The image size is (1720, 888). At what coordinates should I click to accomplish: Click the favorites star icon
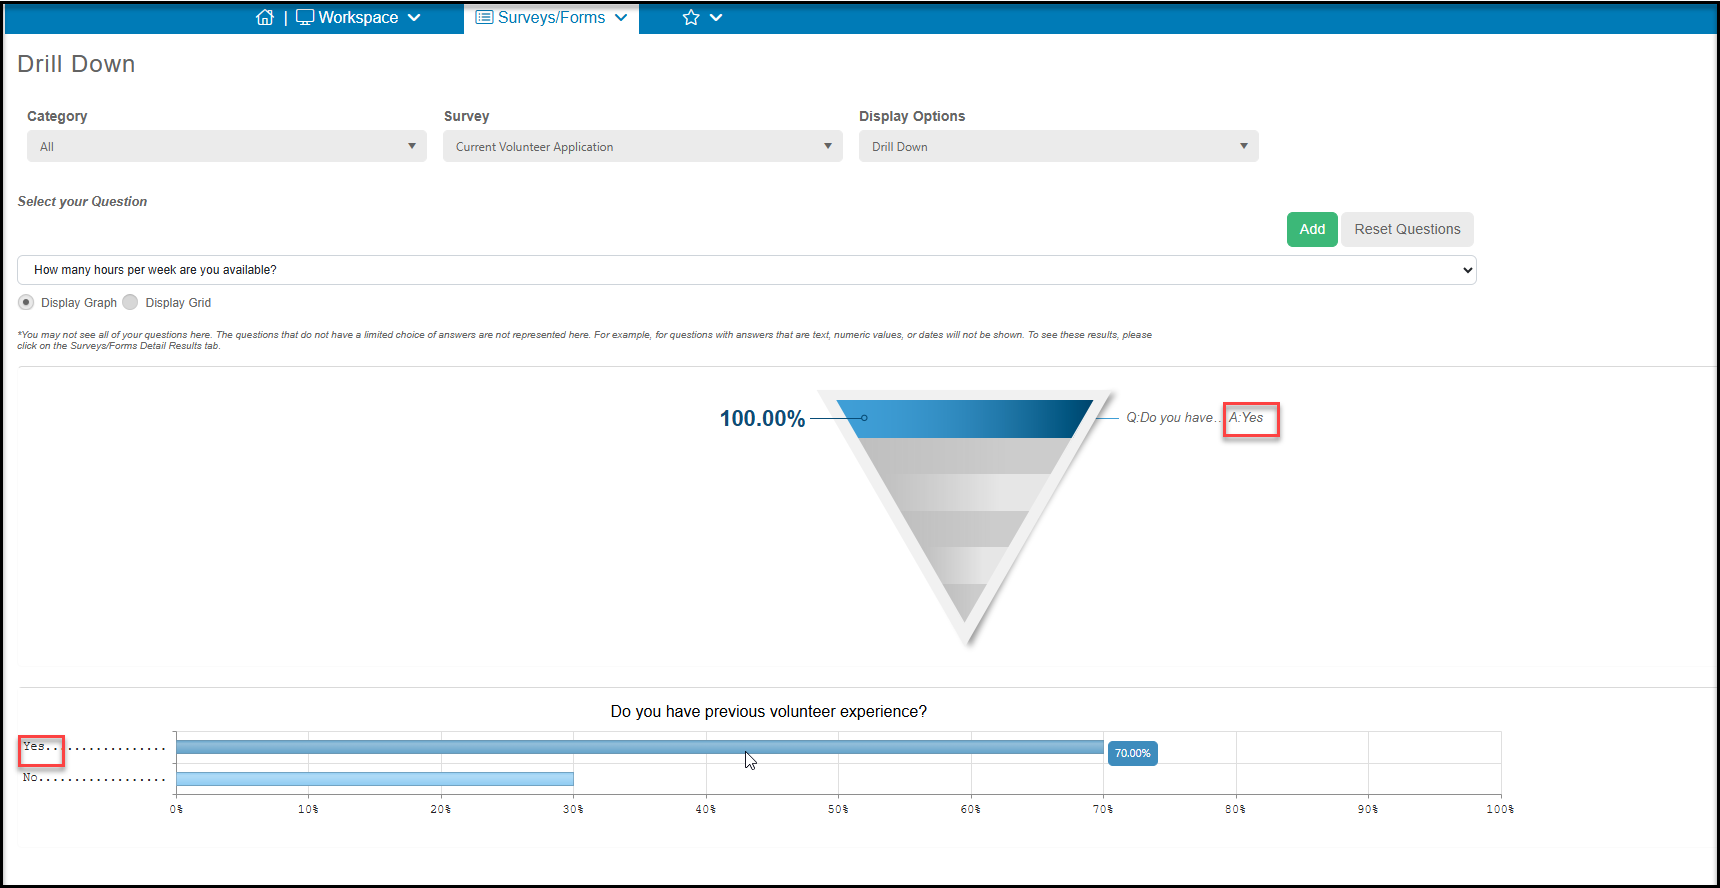coord(691,17)
